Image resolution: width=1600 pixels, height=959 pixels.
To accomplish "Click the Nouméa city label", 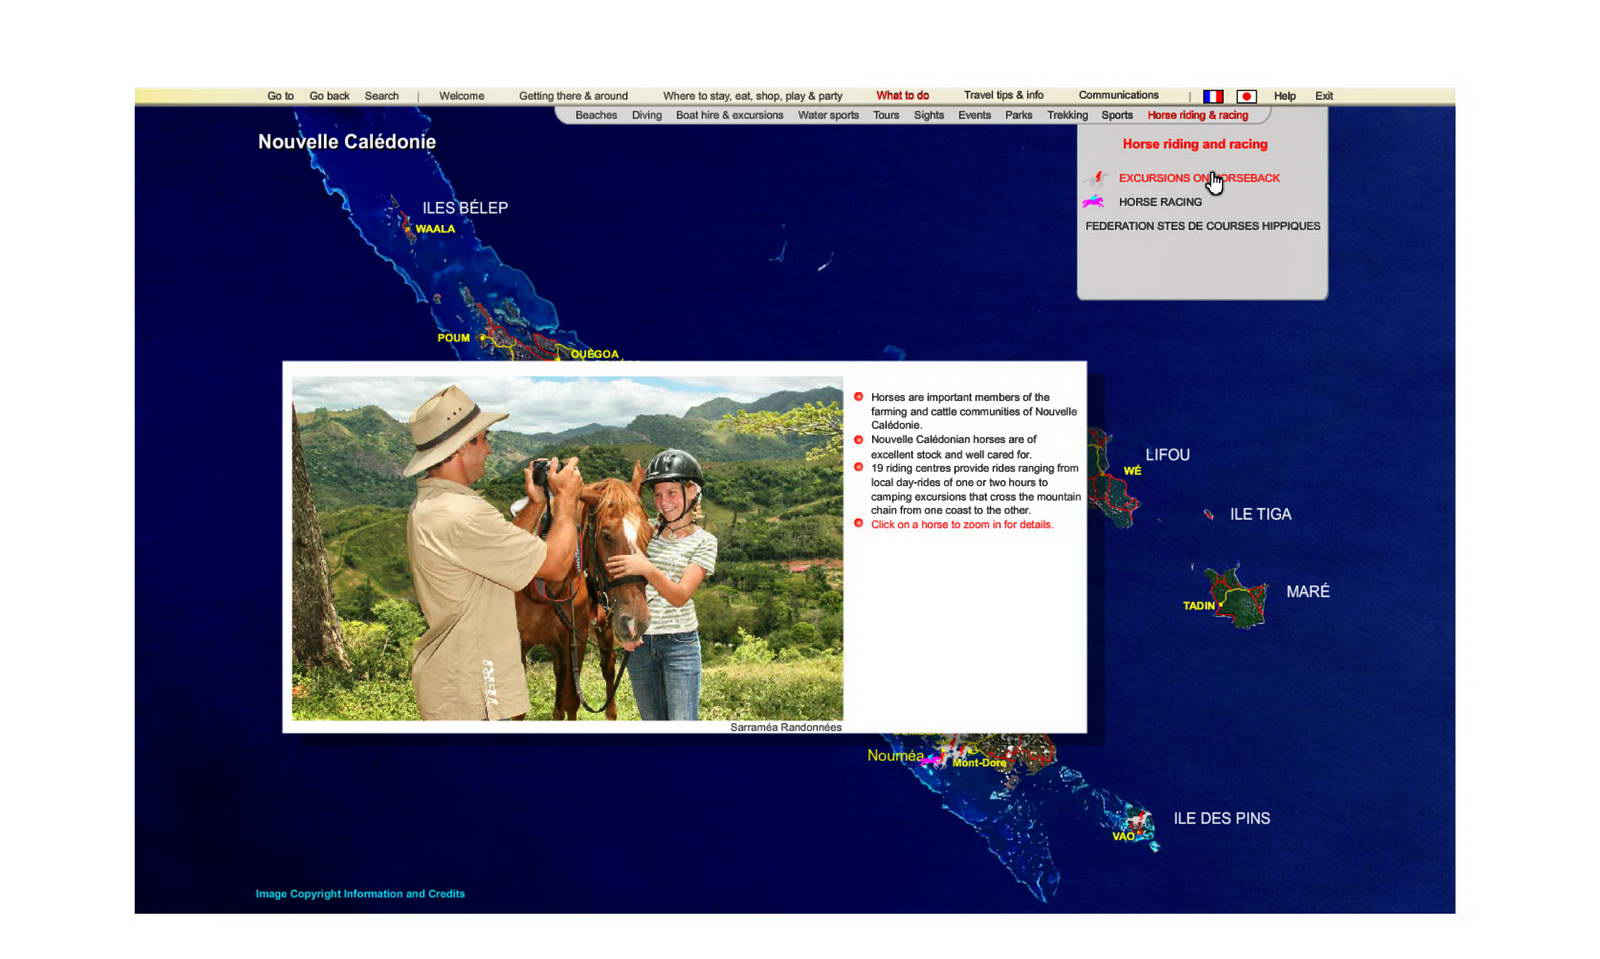I will click(895, 756).
